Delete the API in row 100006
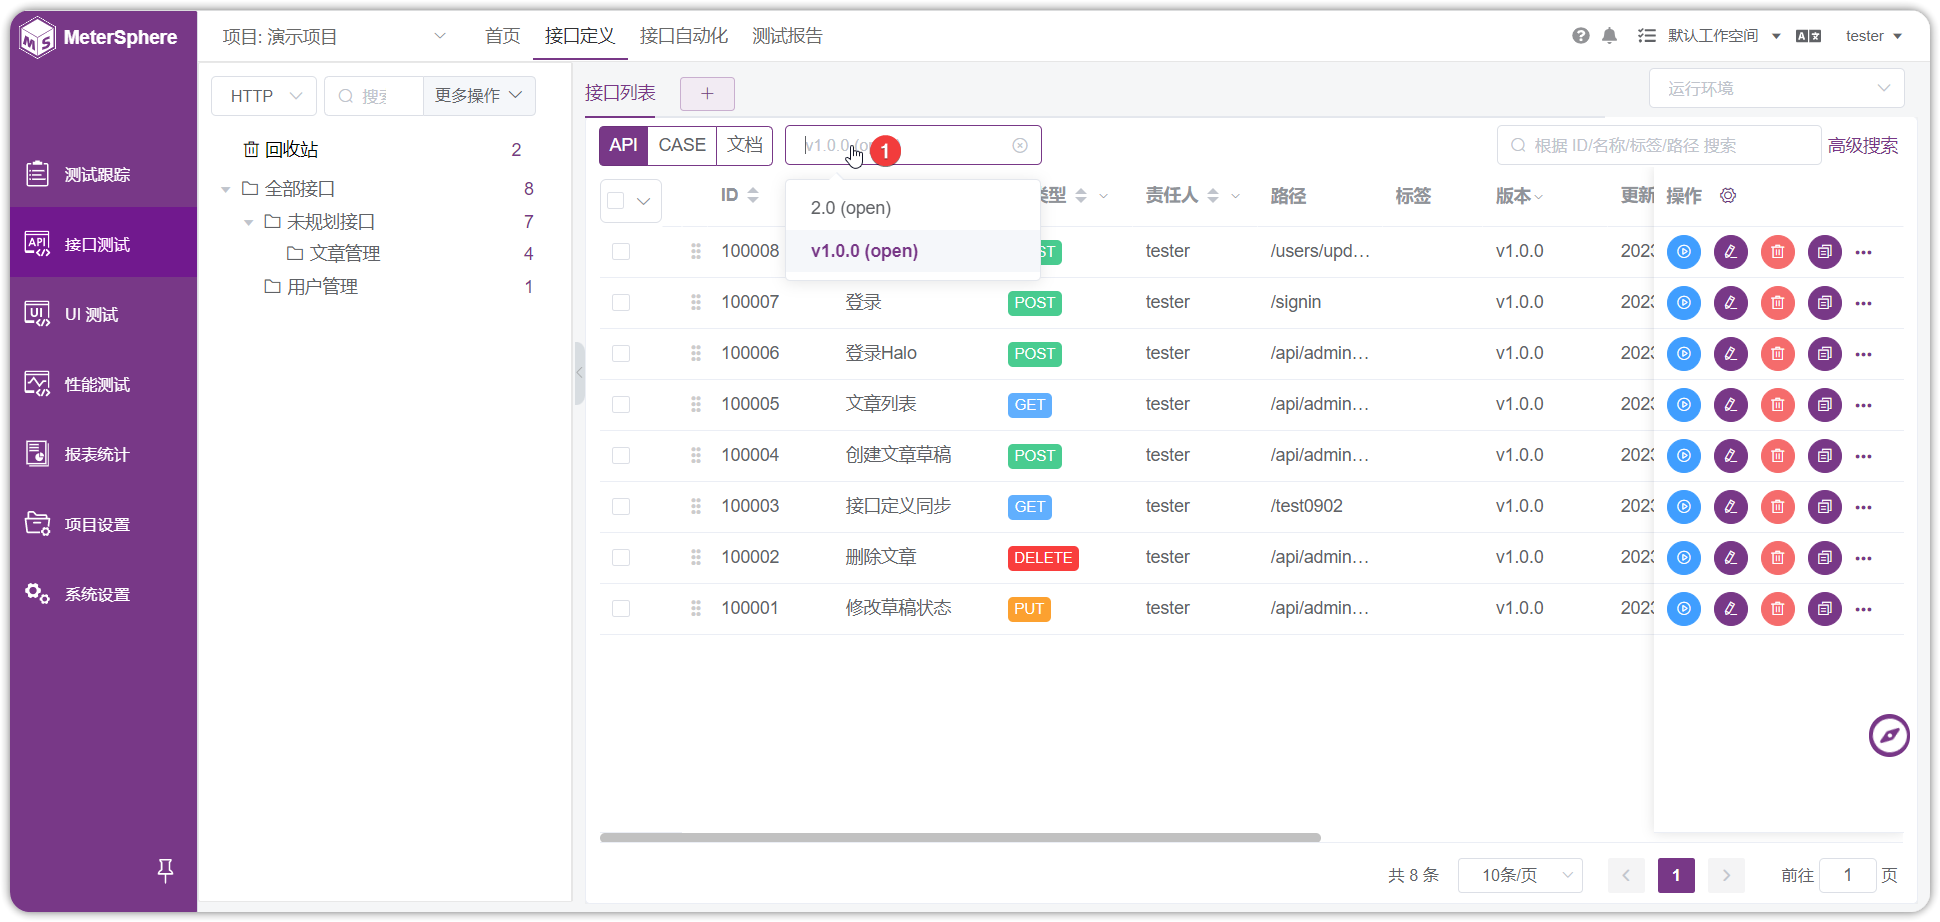This screenshot has width=1940, height=922. pos(1778,354)
